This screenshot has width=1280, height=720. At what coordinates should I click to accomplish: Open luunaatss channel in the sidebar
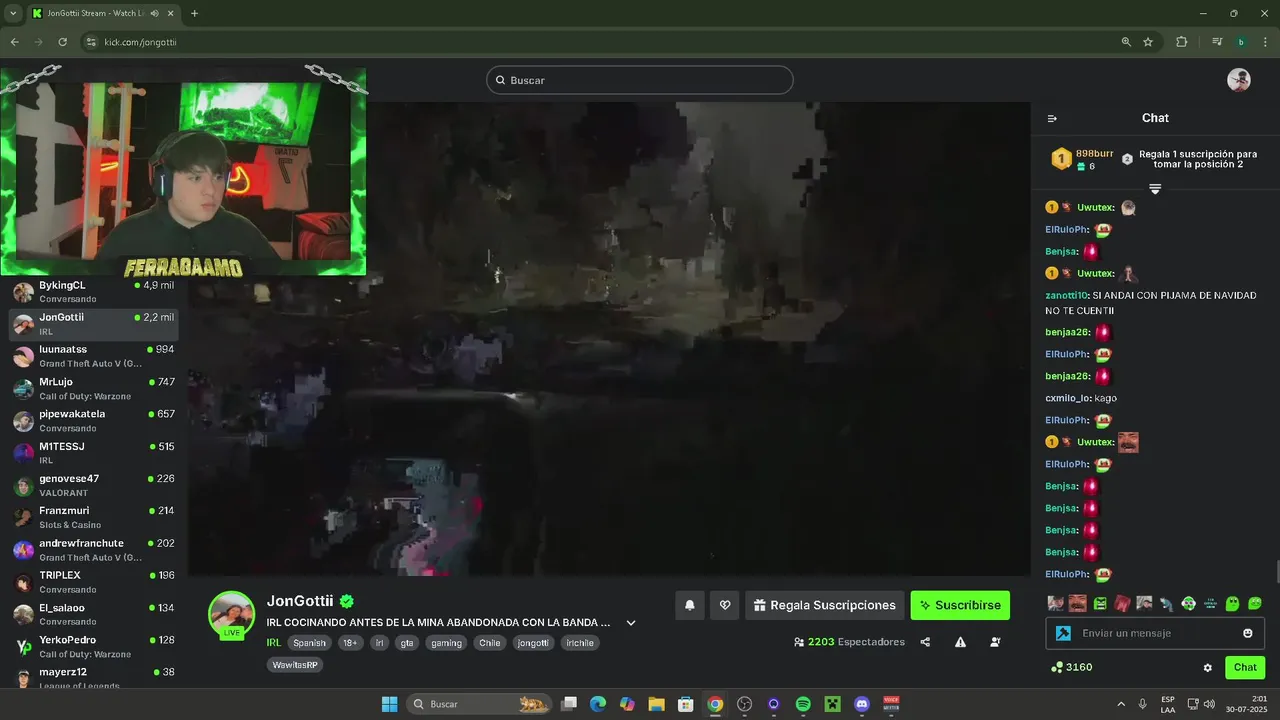[x=94, y=356]
